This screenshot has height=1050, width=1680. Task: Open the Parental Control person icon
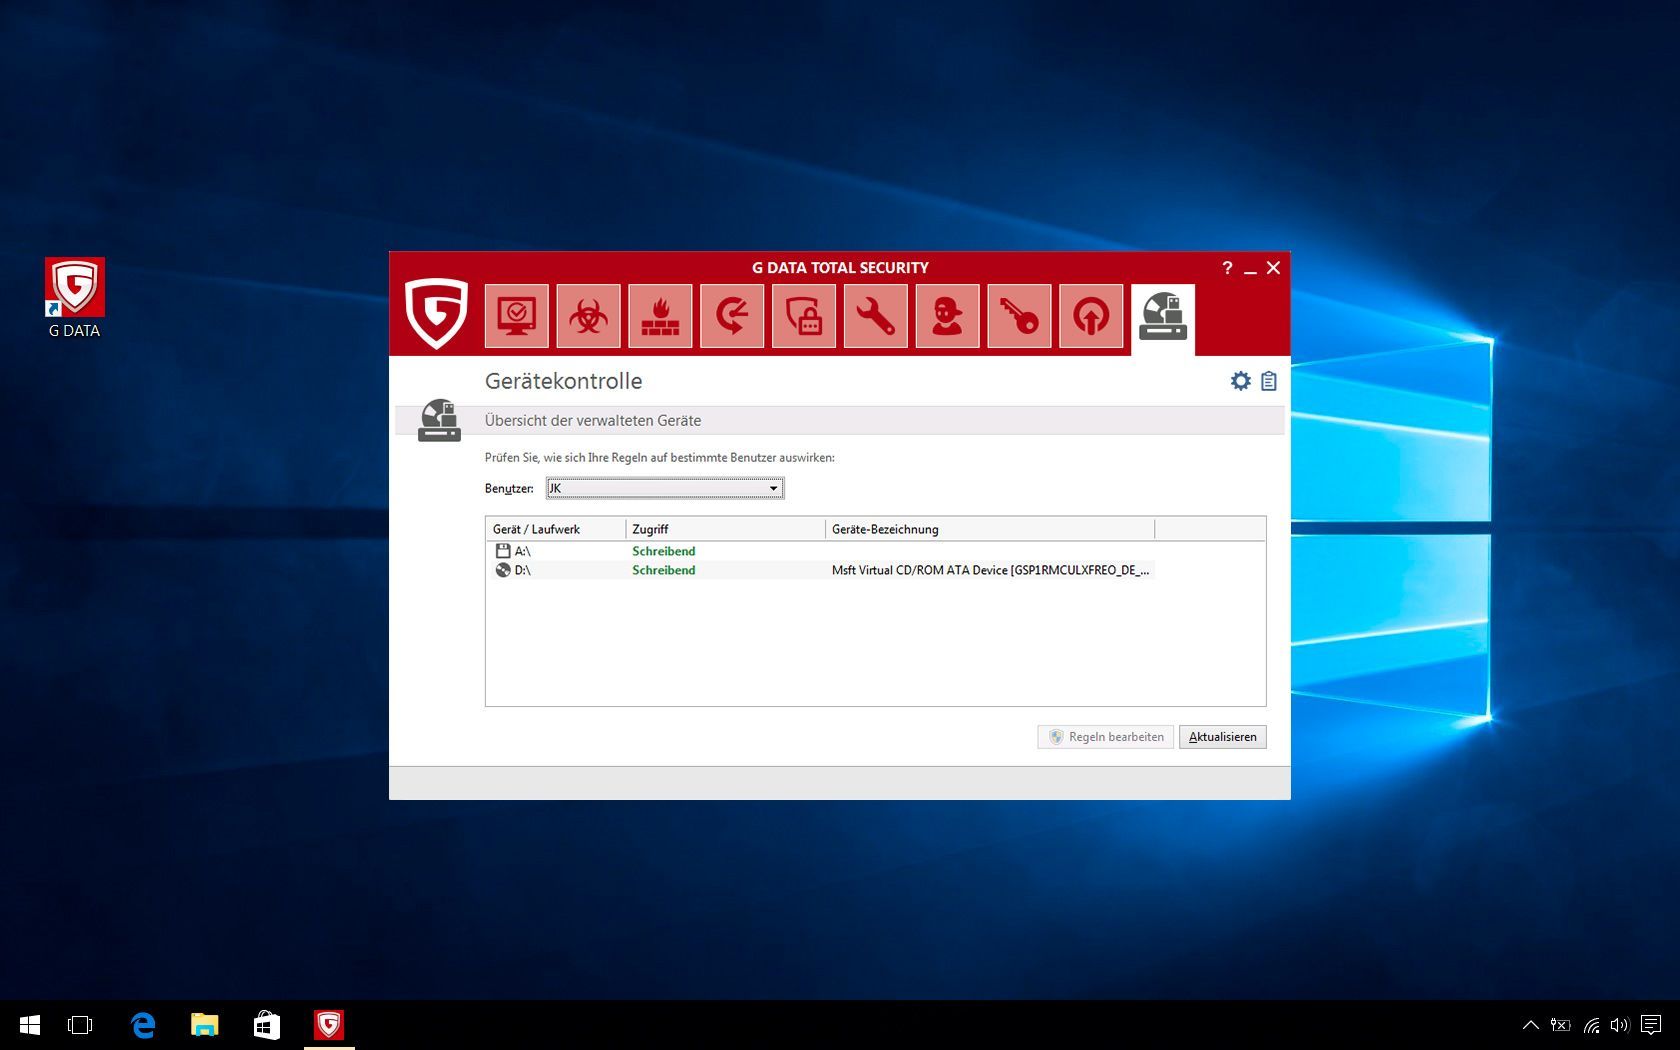point(947,316)
